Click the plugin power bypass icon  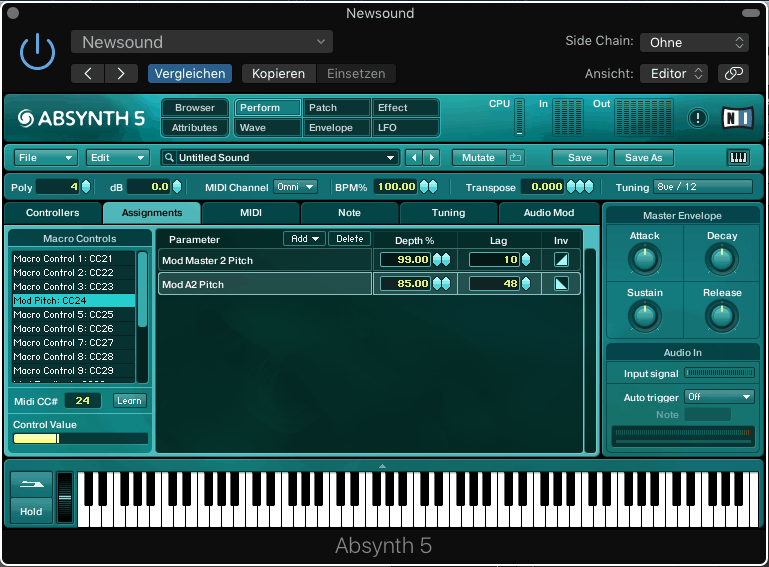[38, 52]
